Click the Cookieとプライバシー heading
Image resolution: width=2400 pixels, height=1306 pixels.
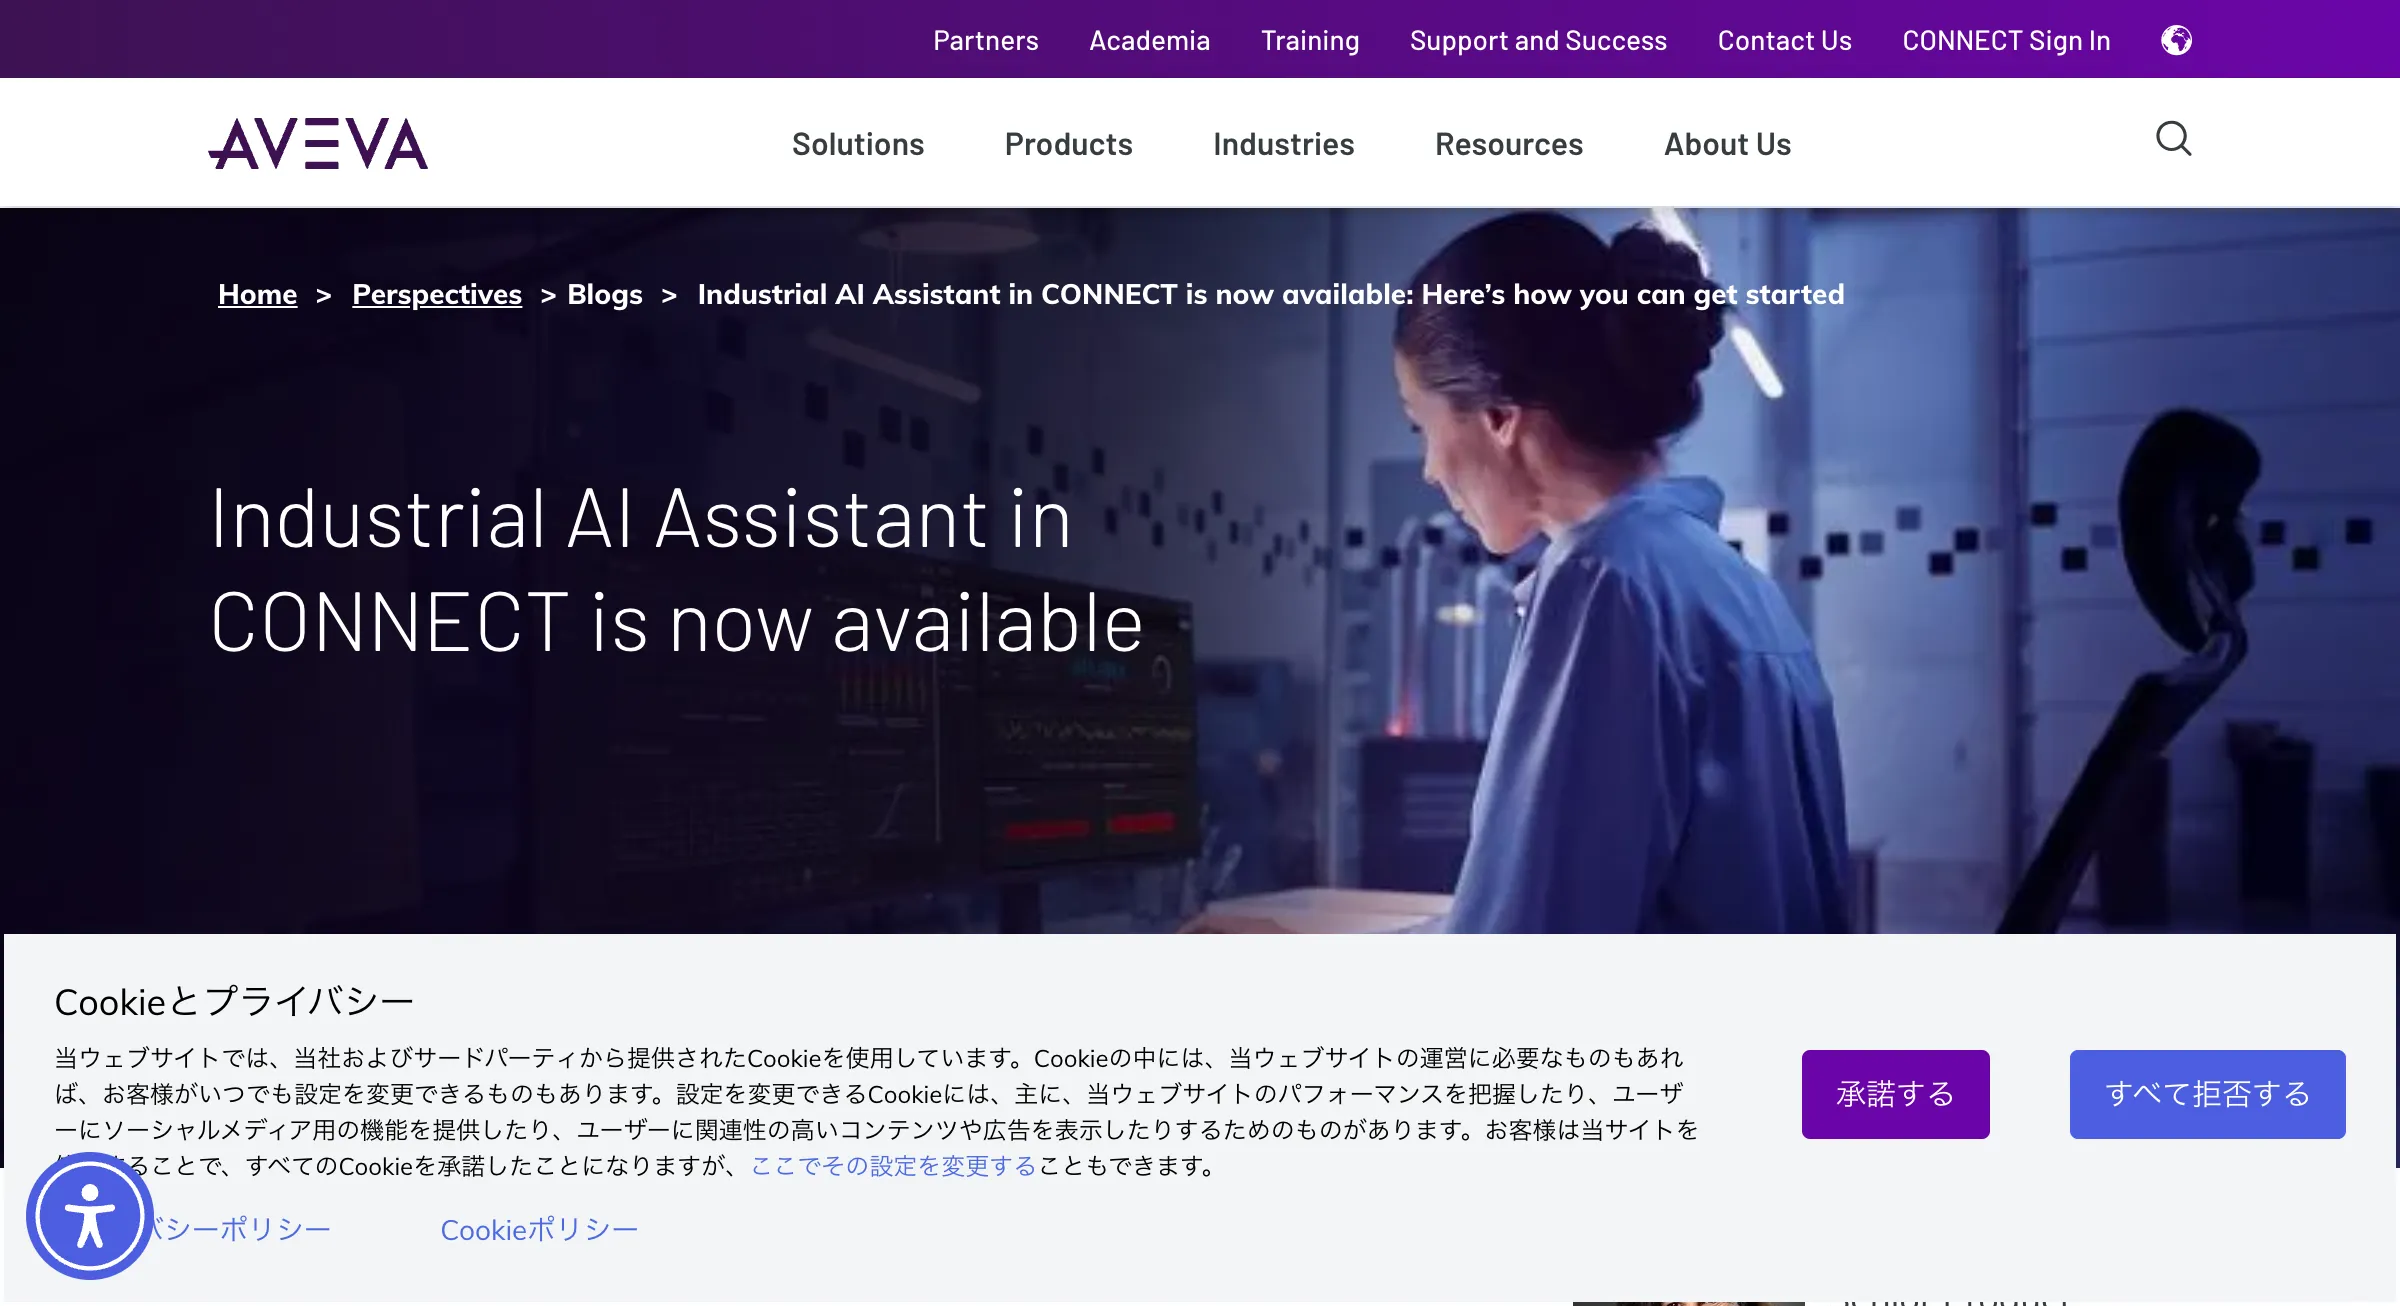[234, 1002]
